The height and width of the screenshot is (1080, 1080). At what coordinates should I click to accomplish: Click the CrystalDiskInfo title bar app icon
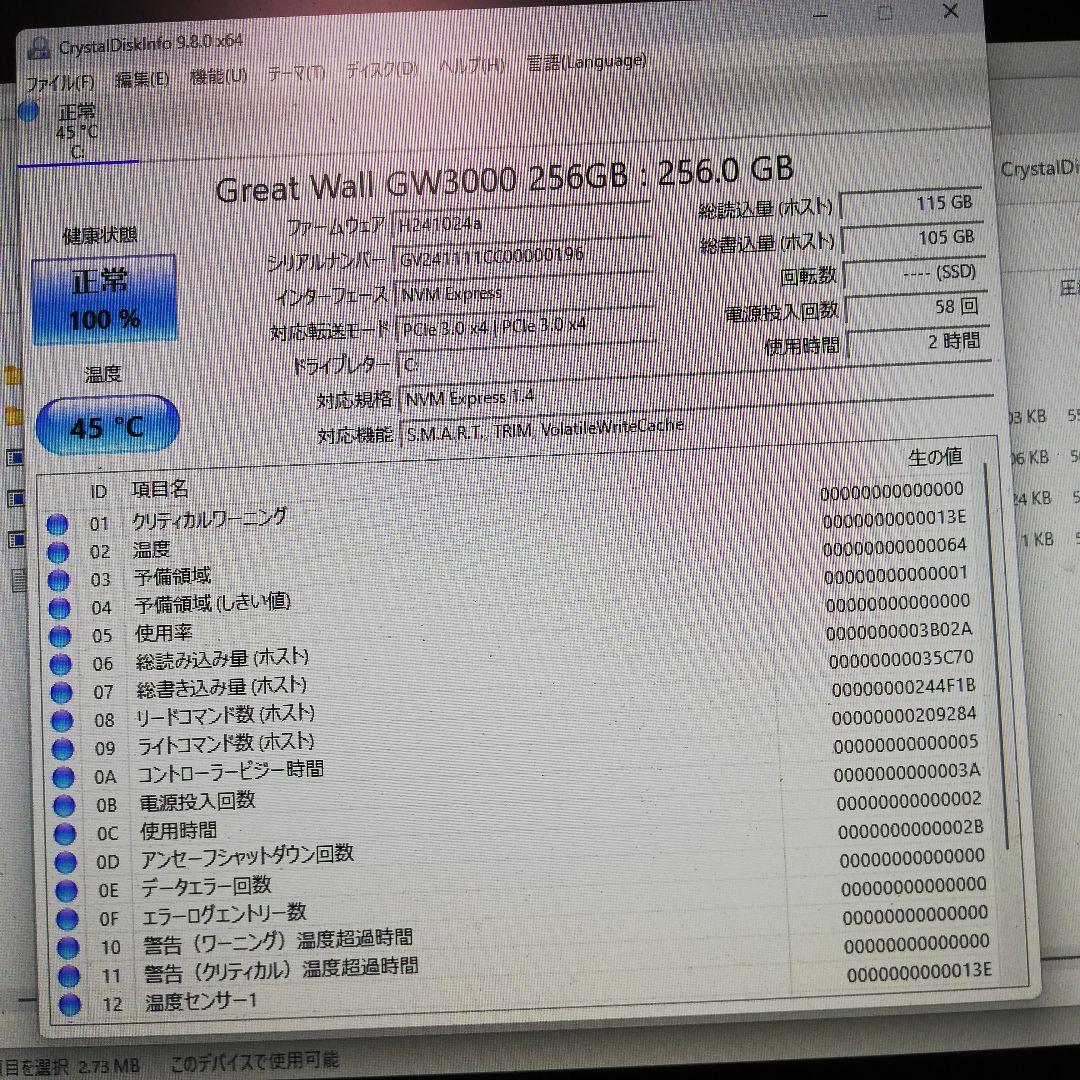pyautogui.click(x=39, y=49)
